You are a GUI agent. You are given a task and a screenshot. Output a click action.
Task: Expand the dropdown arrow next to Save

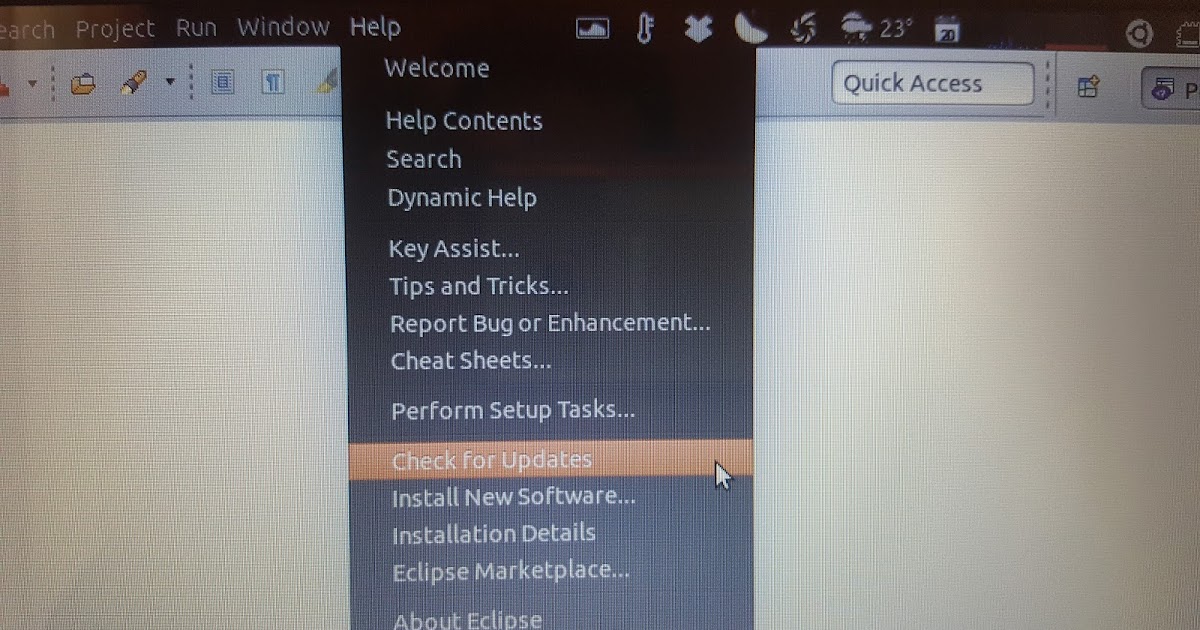point(34,85)
